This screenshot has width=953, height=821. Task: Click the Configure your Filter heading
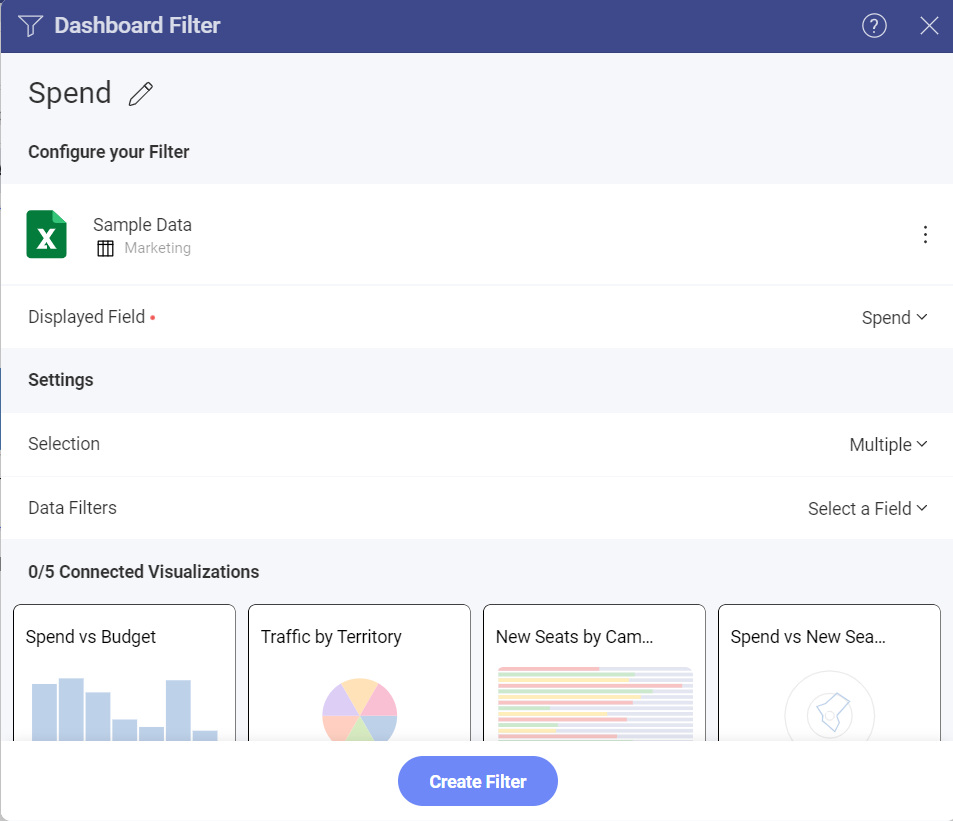109,152
